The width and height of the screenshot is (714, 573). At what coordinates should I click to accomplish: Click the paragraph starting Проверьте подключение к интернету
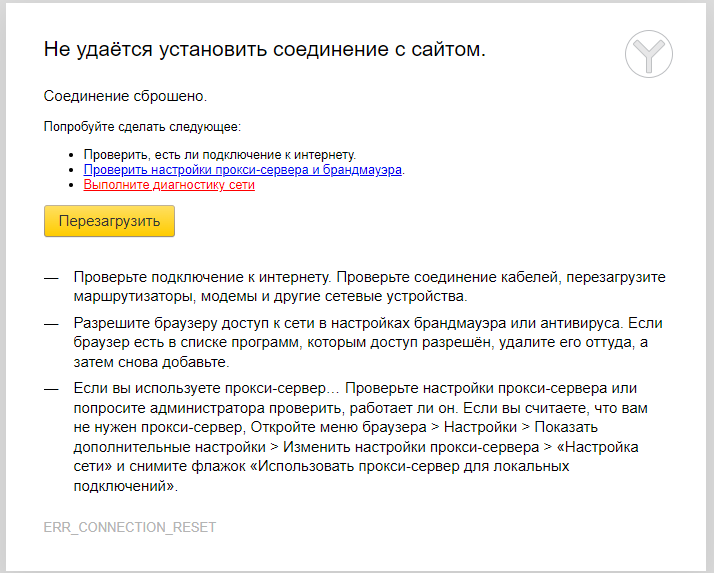click(x=369, y=286)
